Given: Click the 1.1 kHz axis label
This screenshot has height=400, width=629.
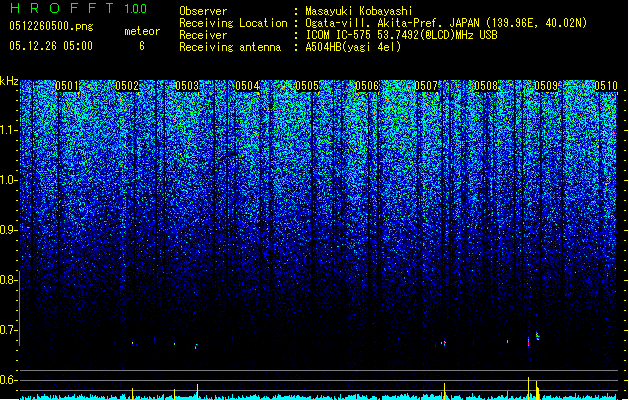Looking at the screenshot, I should click(8, 130).
